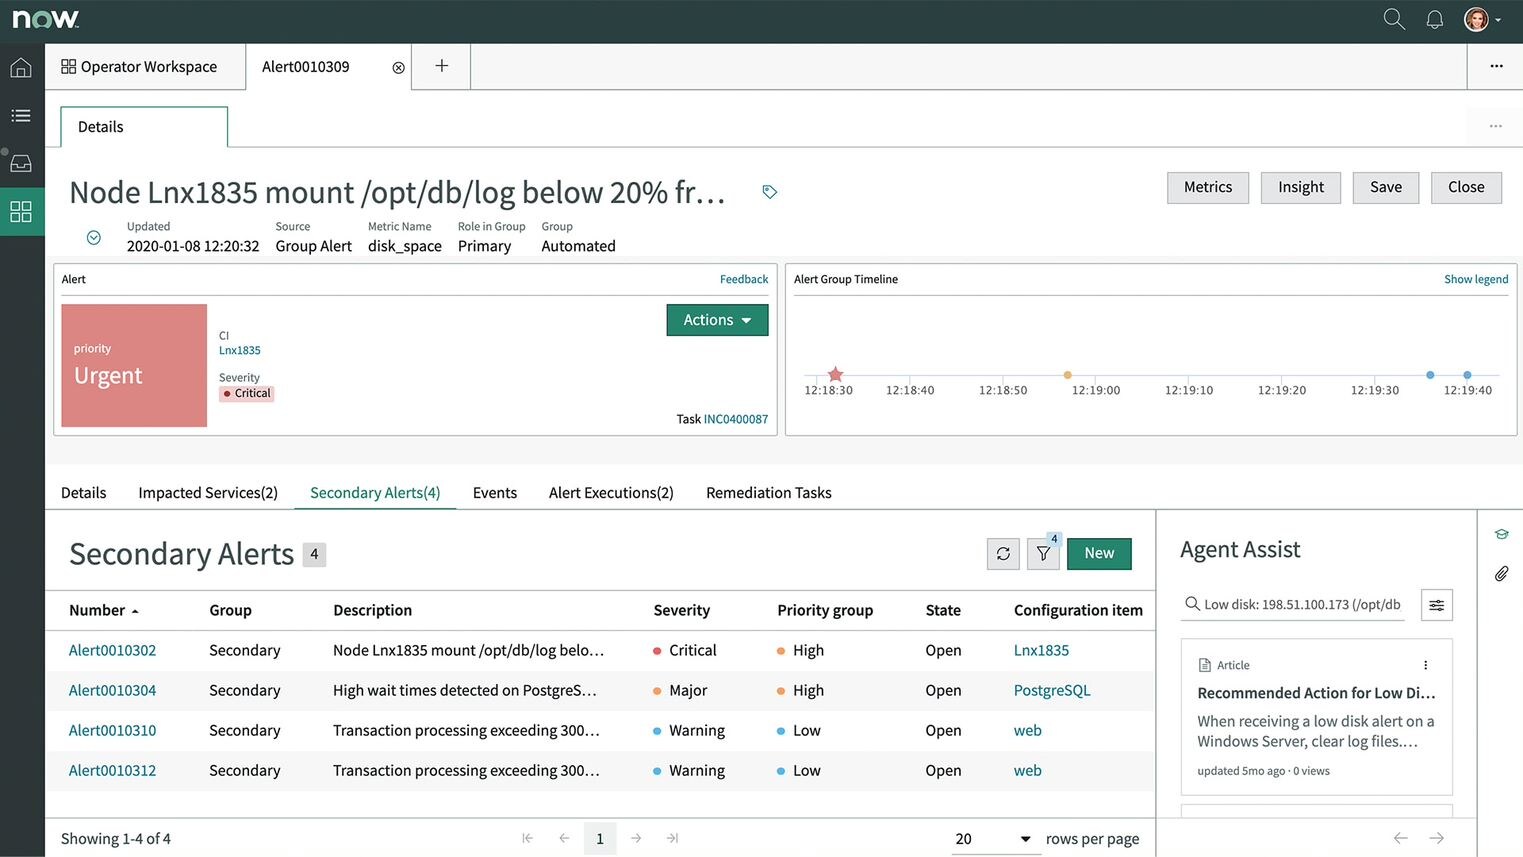Open the rows per page dropdown

tap(994, 839)
